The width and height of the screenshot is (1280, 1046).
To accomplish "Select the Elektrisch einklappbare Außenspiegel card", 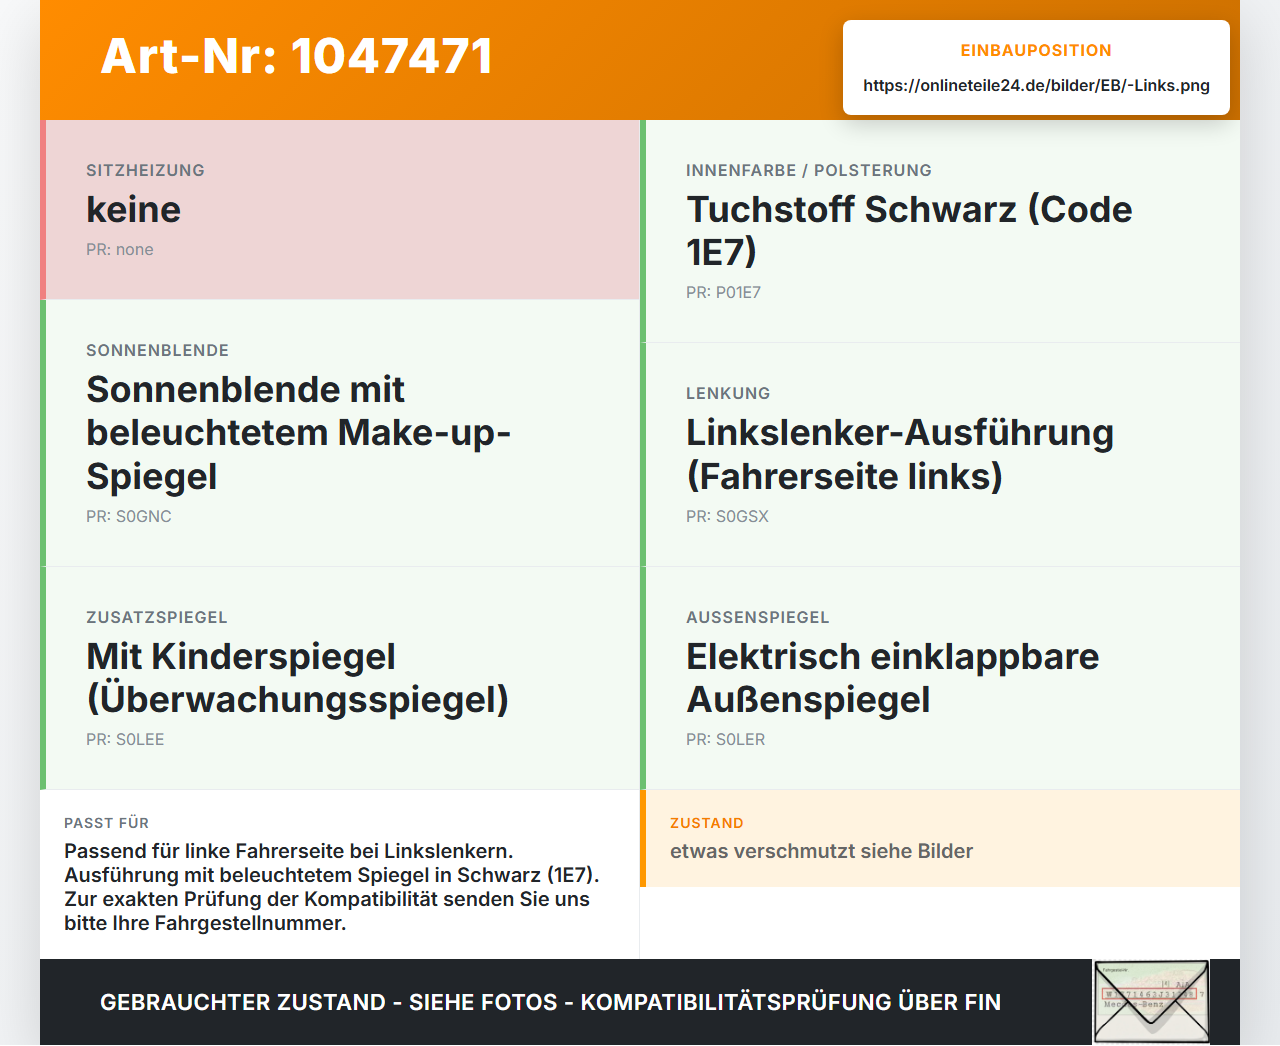I will pos(940,678).
